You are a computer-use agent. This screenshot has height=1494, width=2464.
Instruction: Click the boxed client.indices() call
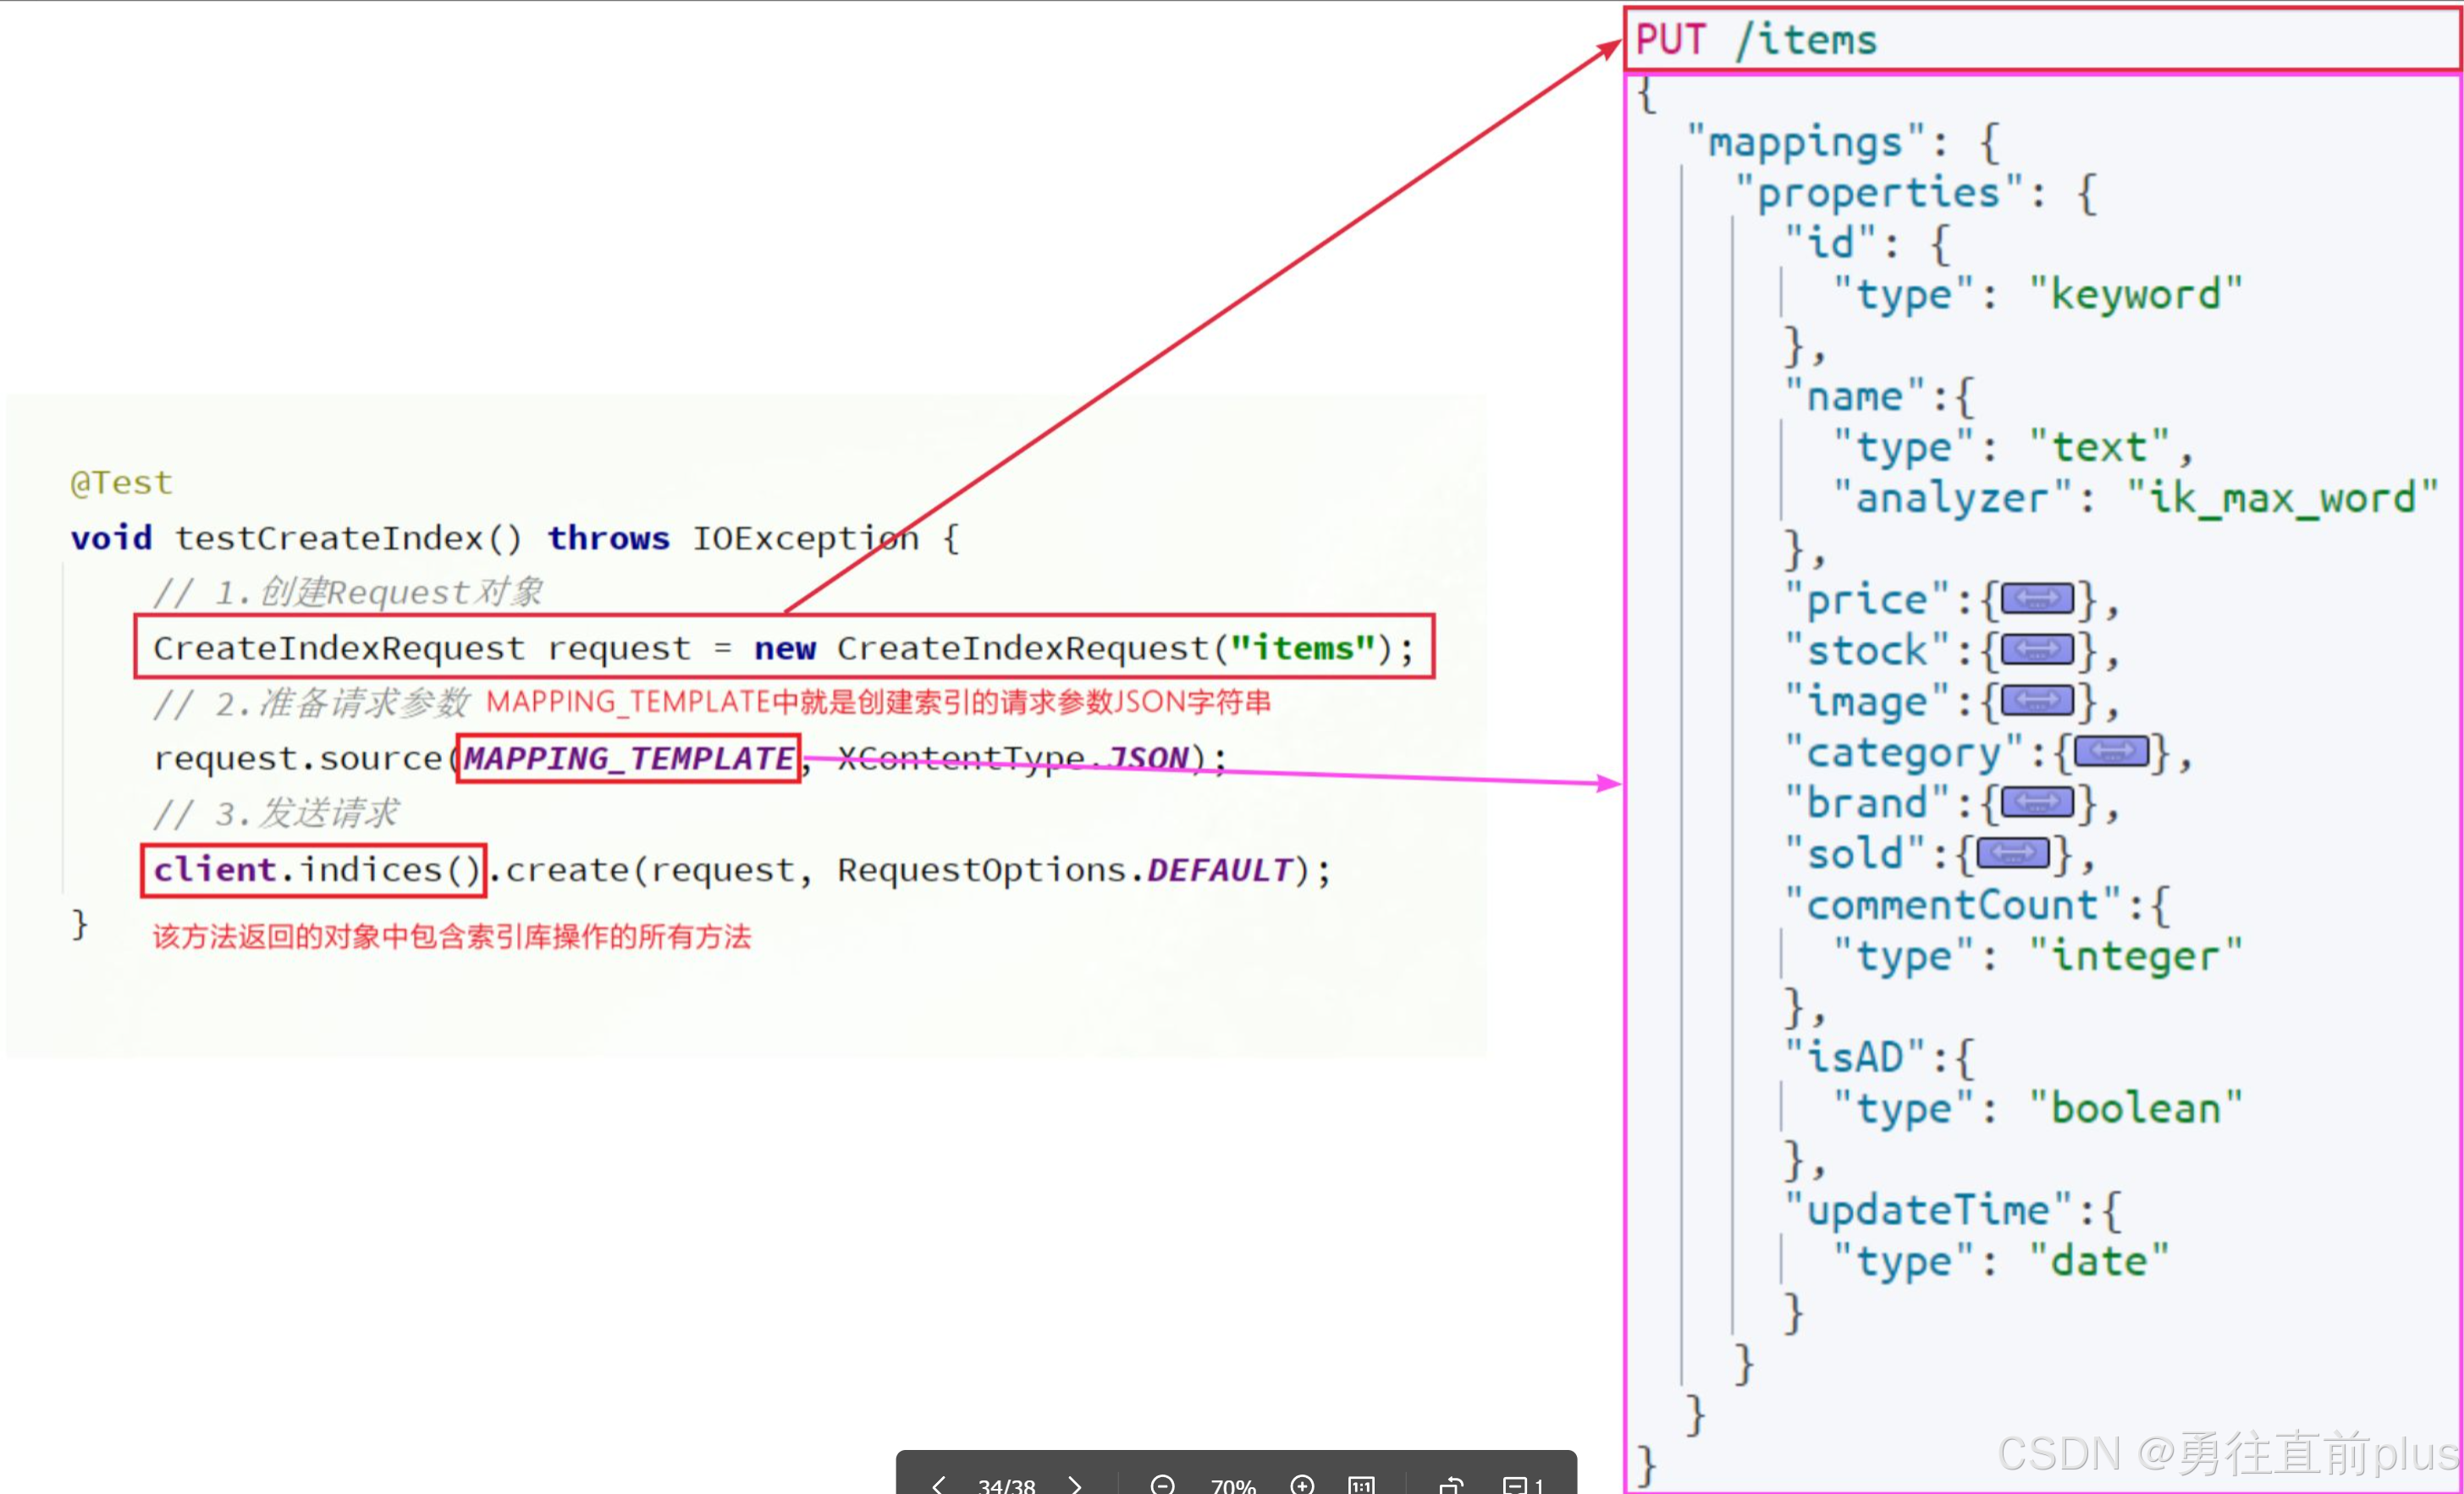coord(314,869)
